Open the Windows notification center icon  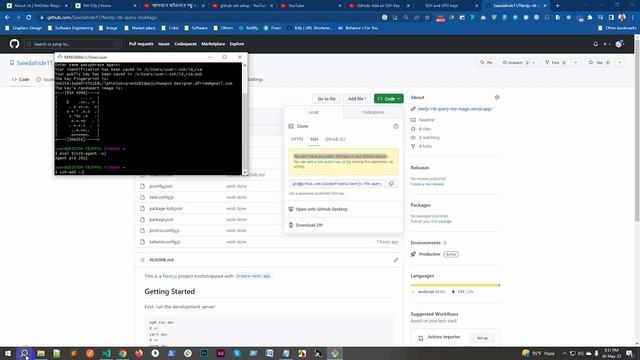click(x=629, y=353)
